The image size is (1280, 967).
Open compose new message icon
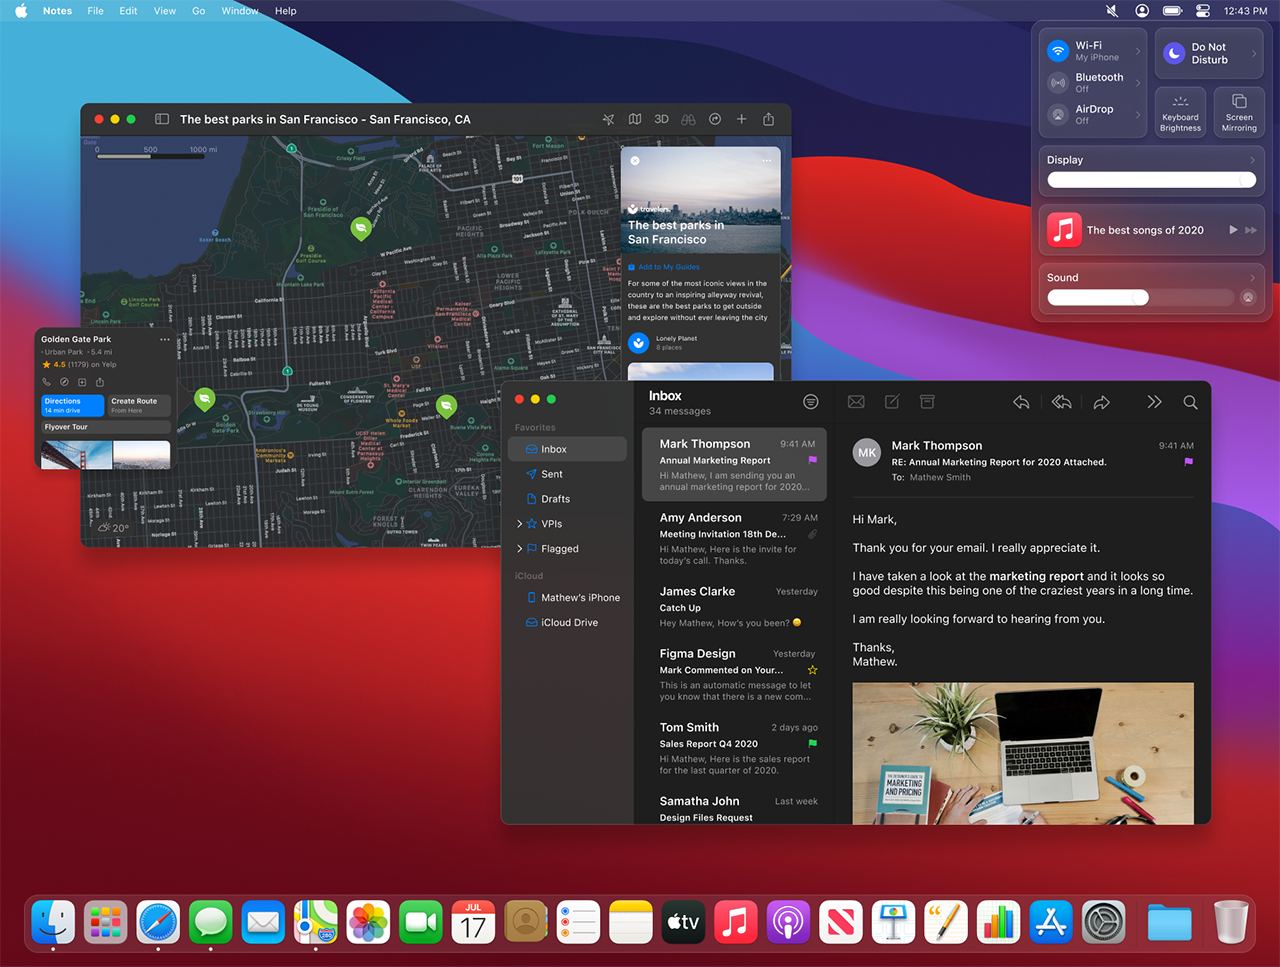coord(892,402)
